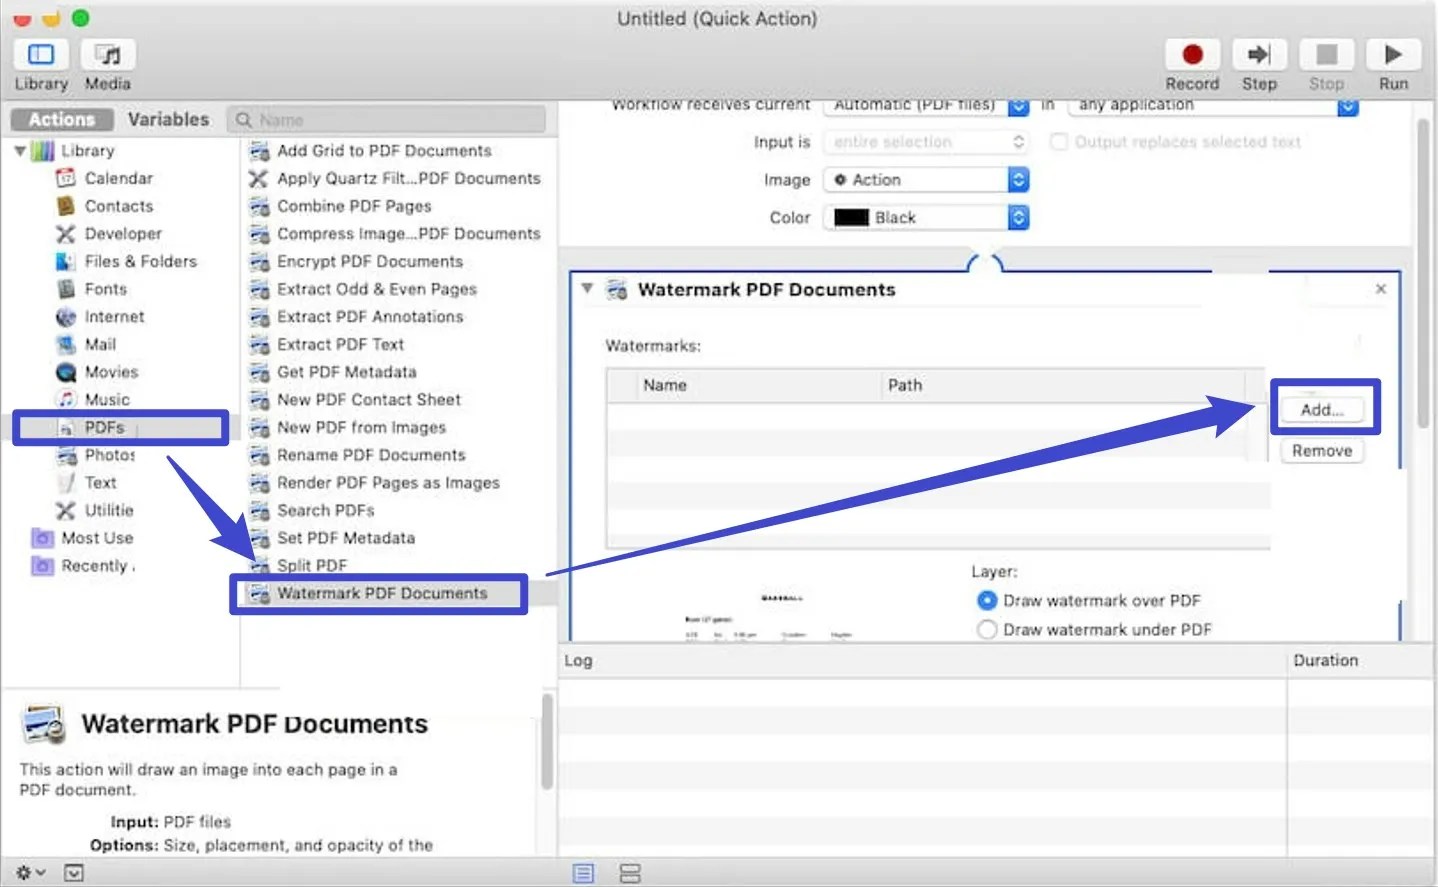Select the Calendar category in the sidebar
Screen dimensions: 1438x887
(x=119, y=178)
